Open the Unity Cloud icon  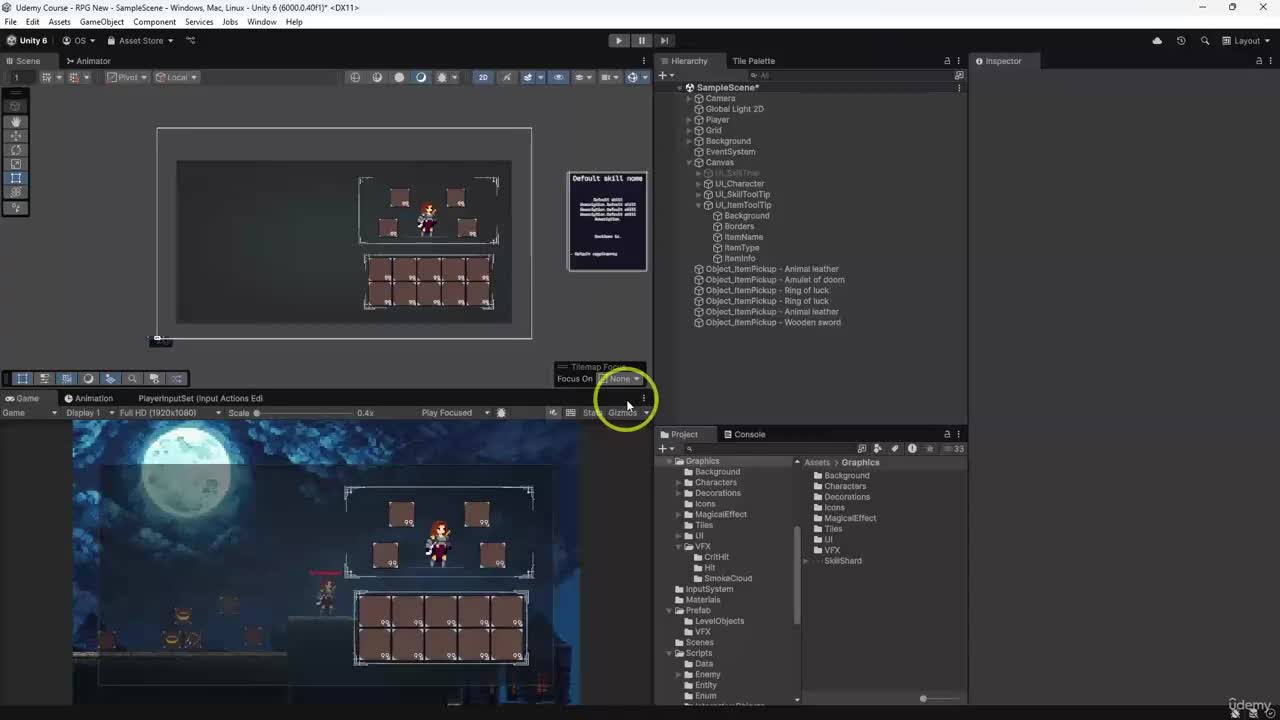click(x=1157, y=41)
